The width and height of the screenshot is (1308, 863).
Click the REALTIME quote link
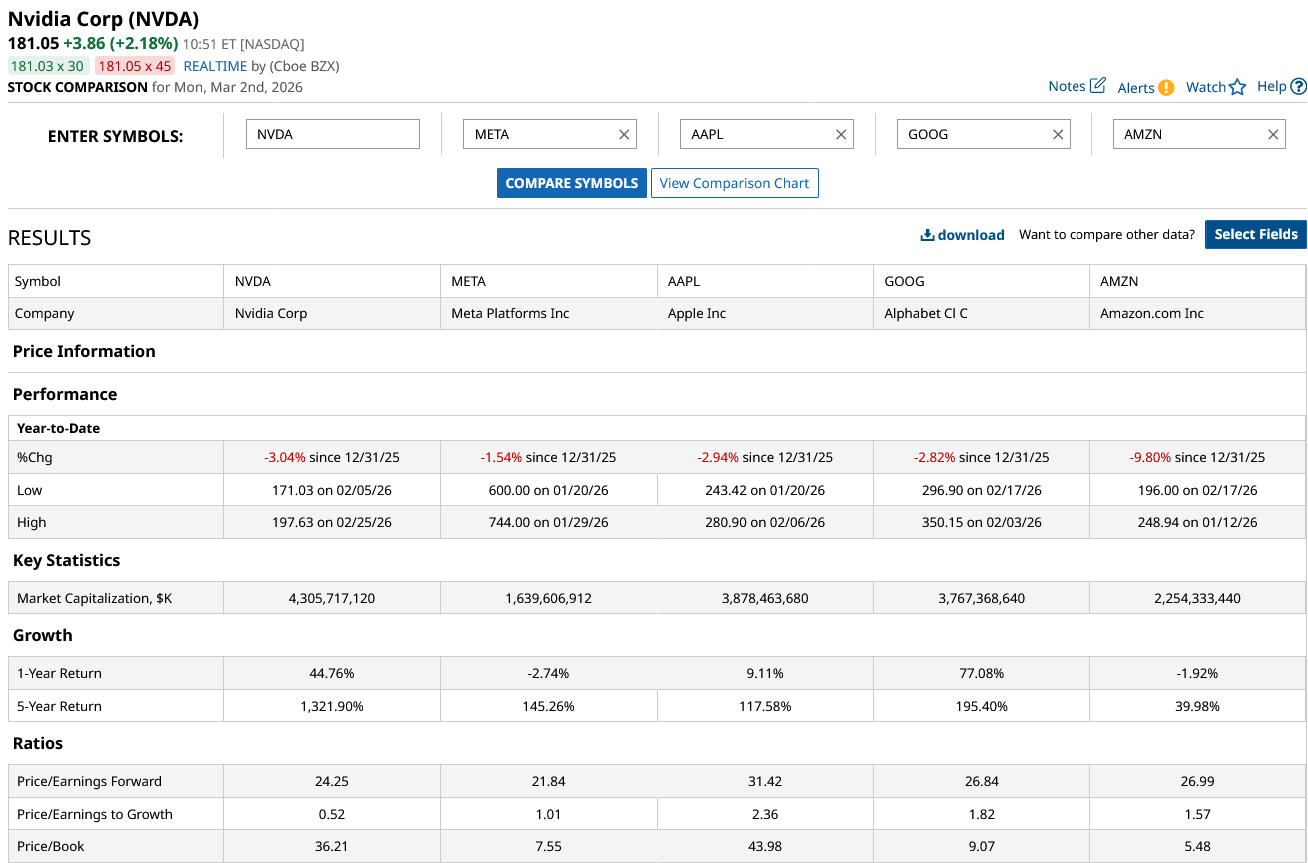tap(215, 66)
